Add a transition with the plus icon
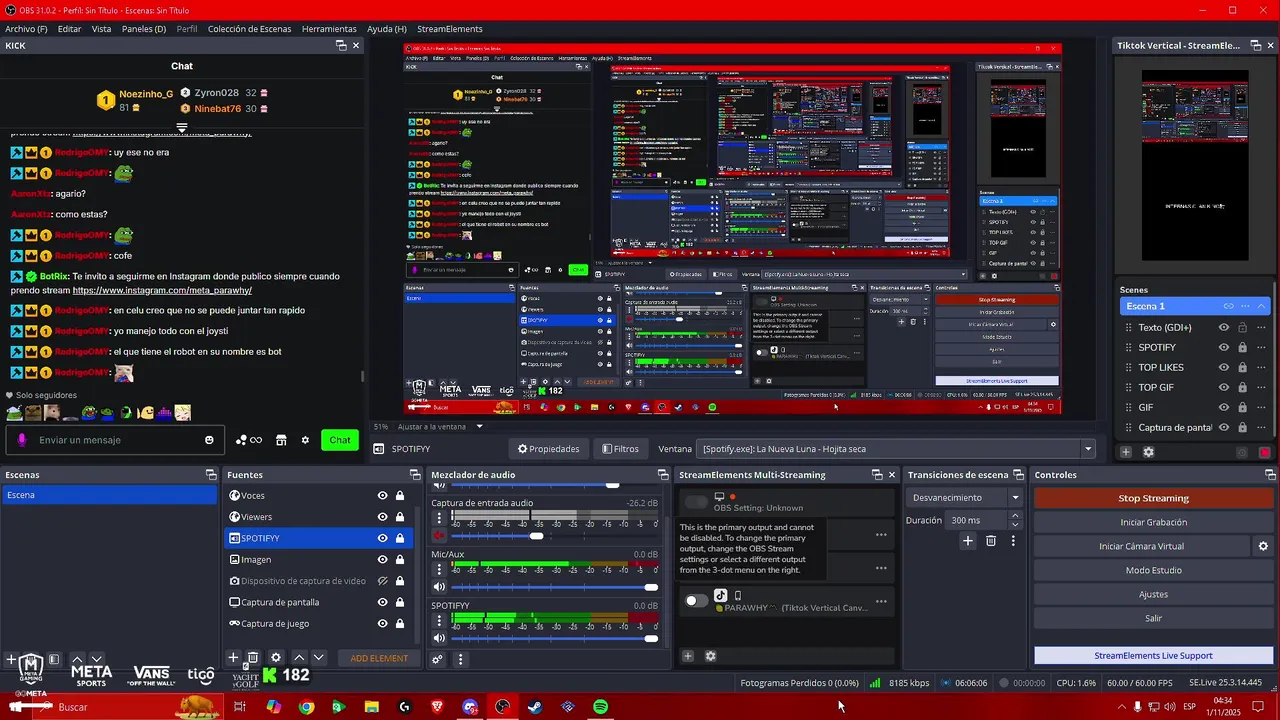 (x=967, y=540)
